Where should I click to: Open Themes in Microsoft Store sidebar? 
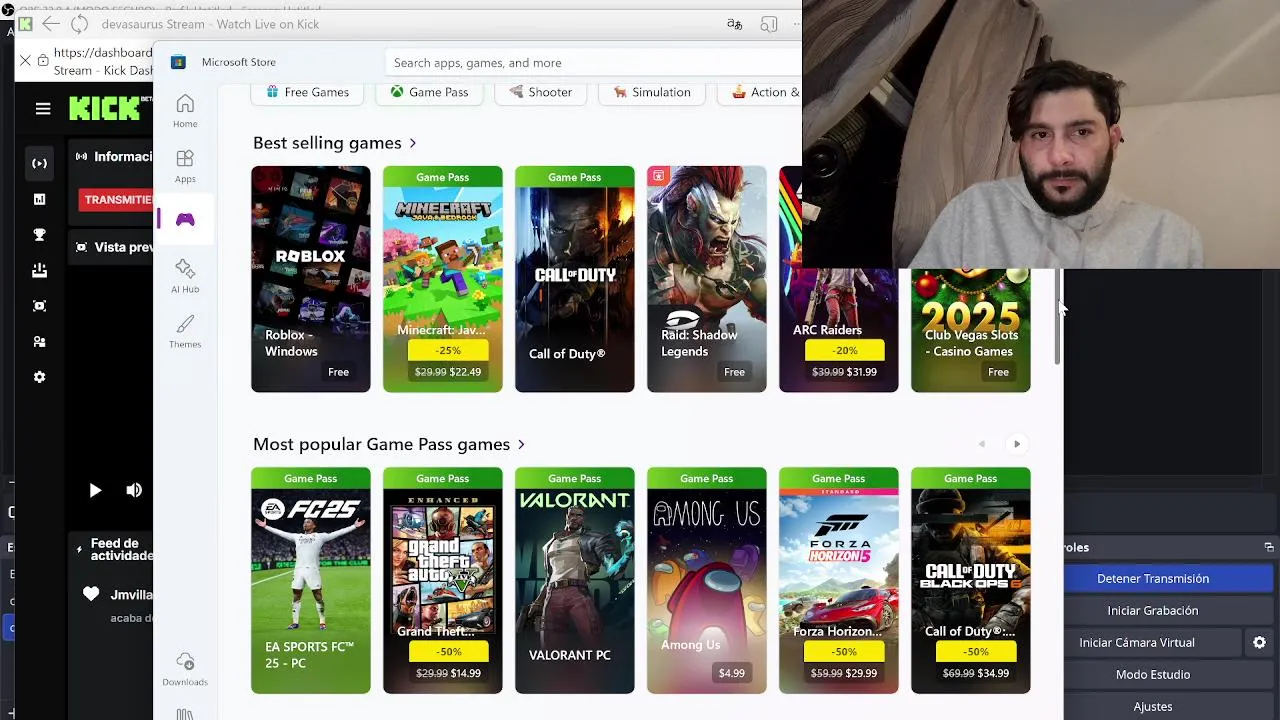coord(185,331)
